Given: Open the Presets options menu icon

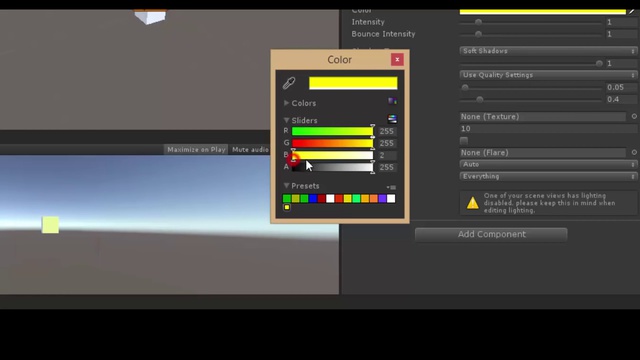Looking at the screenshot, I should (391, 187).
